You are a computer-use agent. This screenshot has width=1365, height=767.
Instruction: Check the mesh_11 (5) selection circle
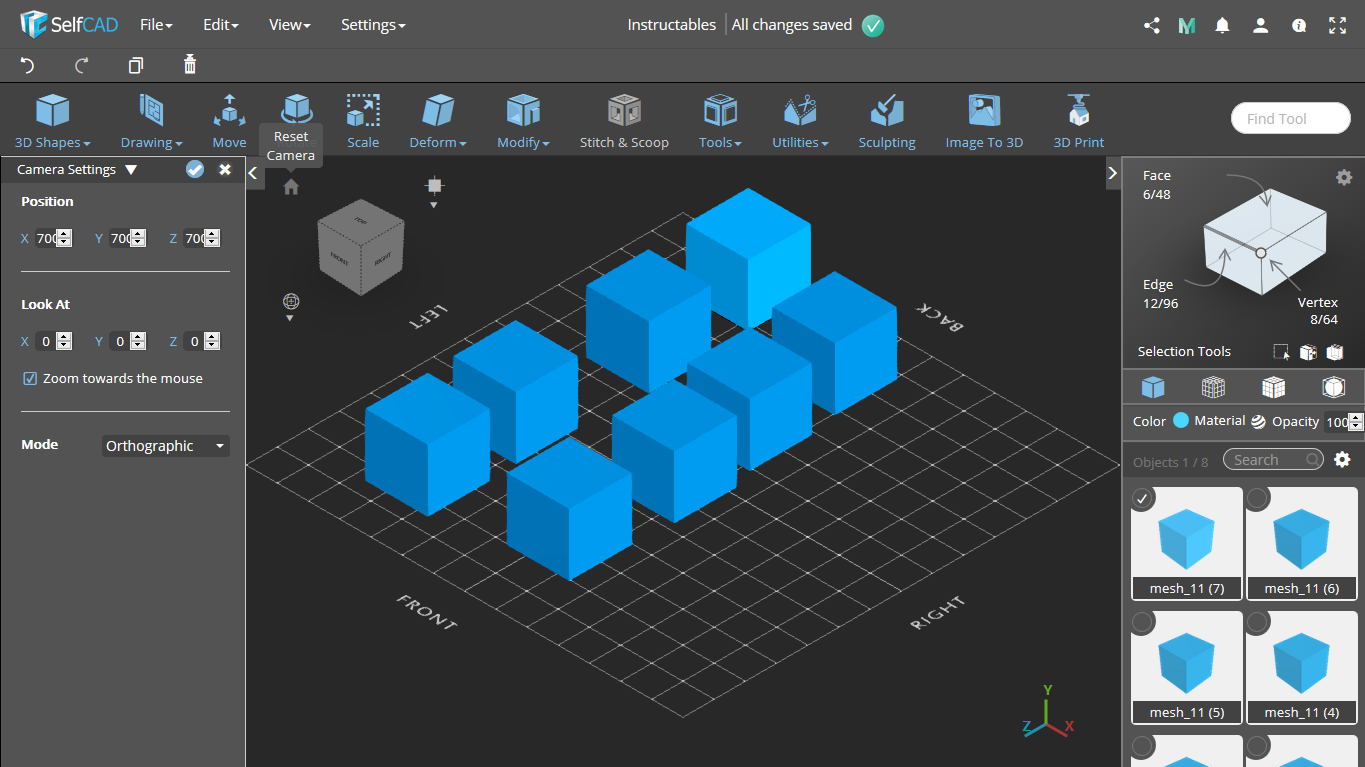(1142, 623)
